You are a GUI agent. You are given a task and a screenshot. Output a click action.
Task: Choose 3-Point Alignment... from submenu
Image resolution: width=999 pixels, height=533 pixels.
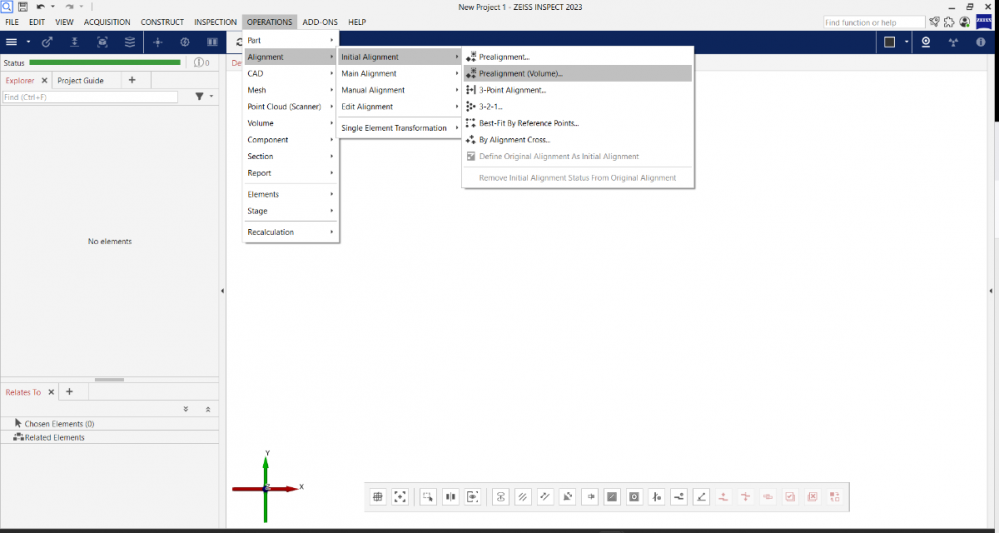tap(578, 90)
